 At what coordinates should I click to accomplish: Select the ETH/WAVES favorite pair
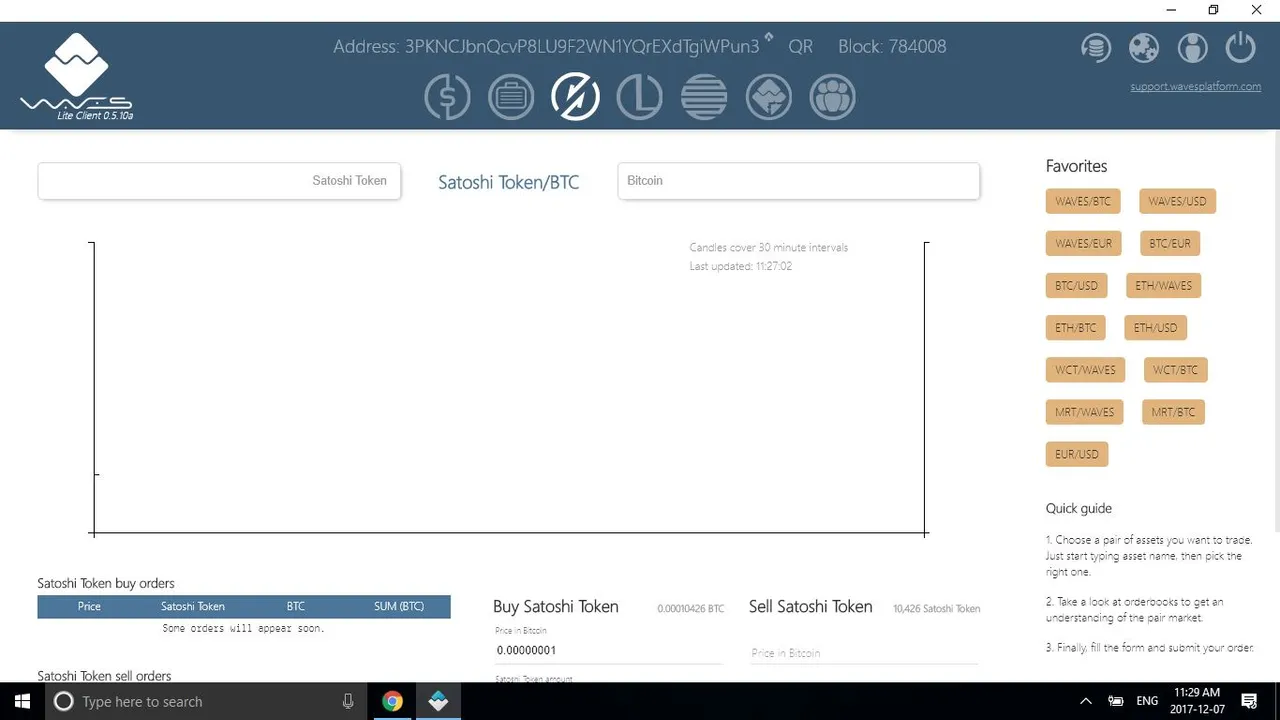1163,285
